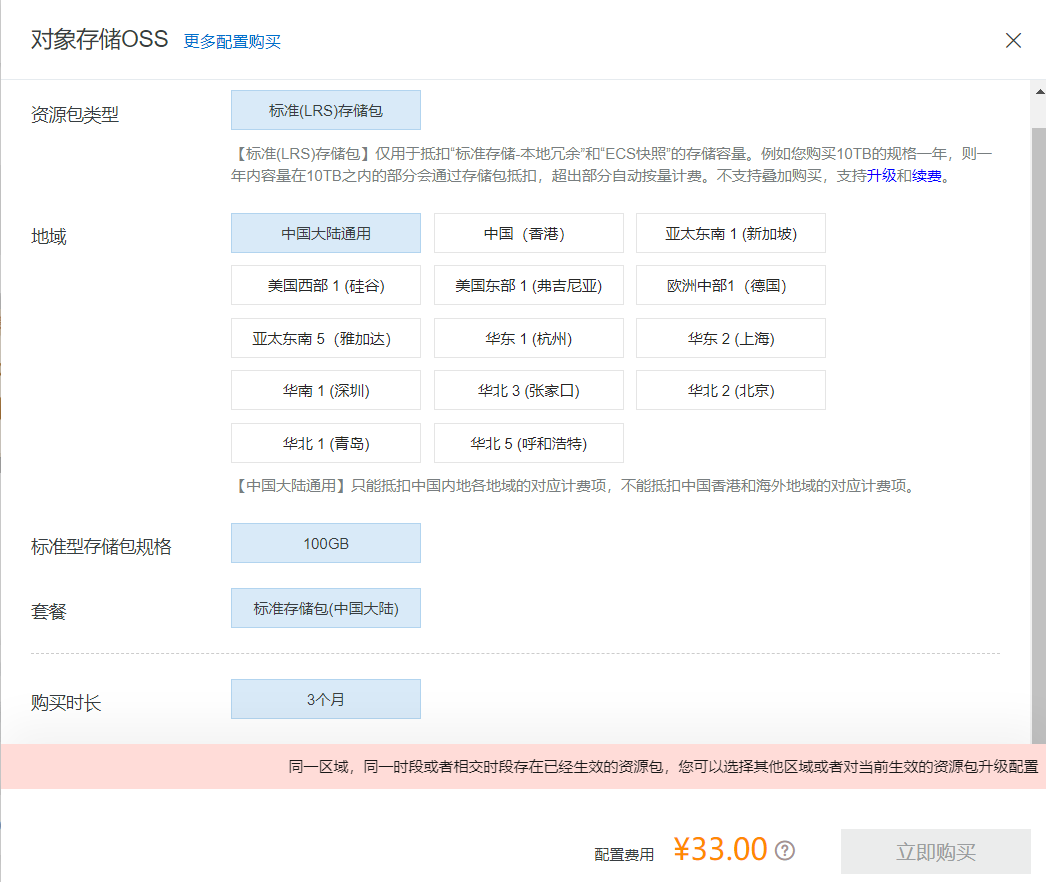
Task: Click the 套餐 label
Action: coord(49,612)
